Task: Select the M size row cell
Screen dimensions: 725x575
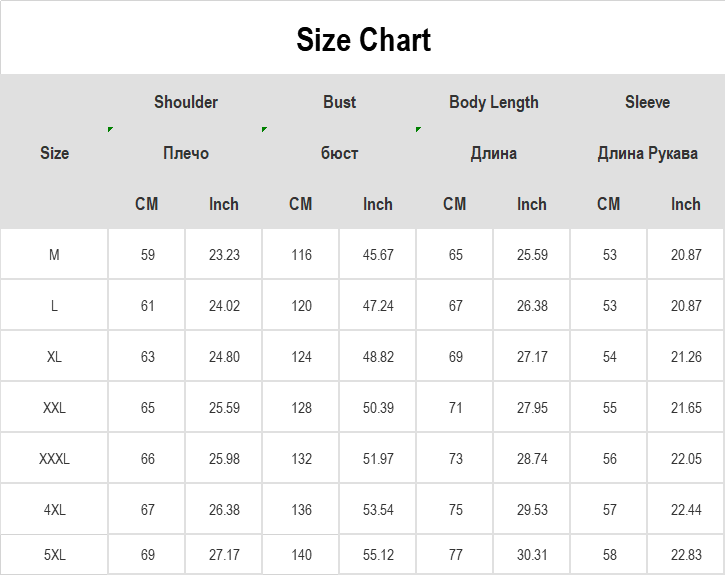Action: point(54,254)
